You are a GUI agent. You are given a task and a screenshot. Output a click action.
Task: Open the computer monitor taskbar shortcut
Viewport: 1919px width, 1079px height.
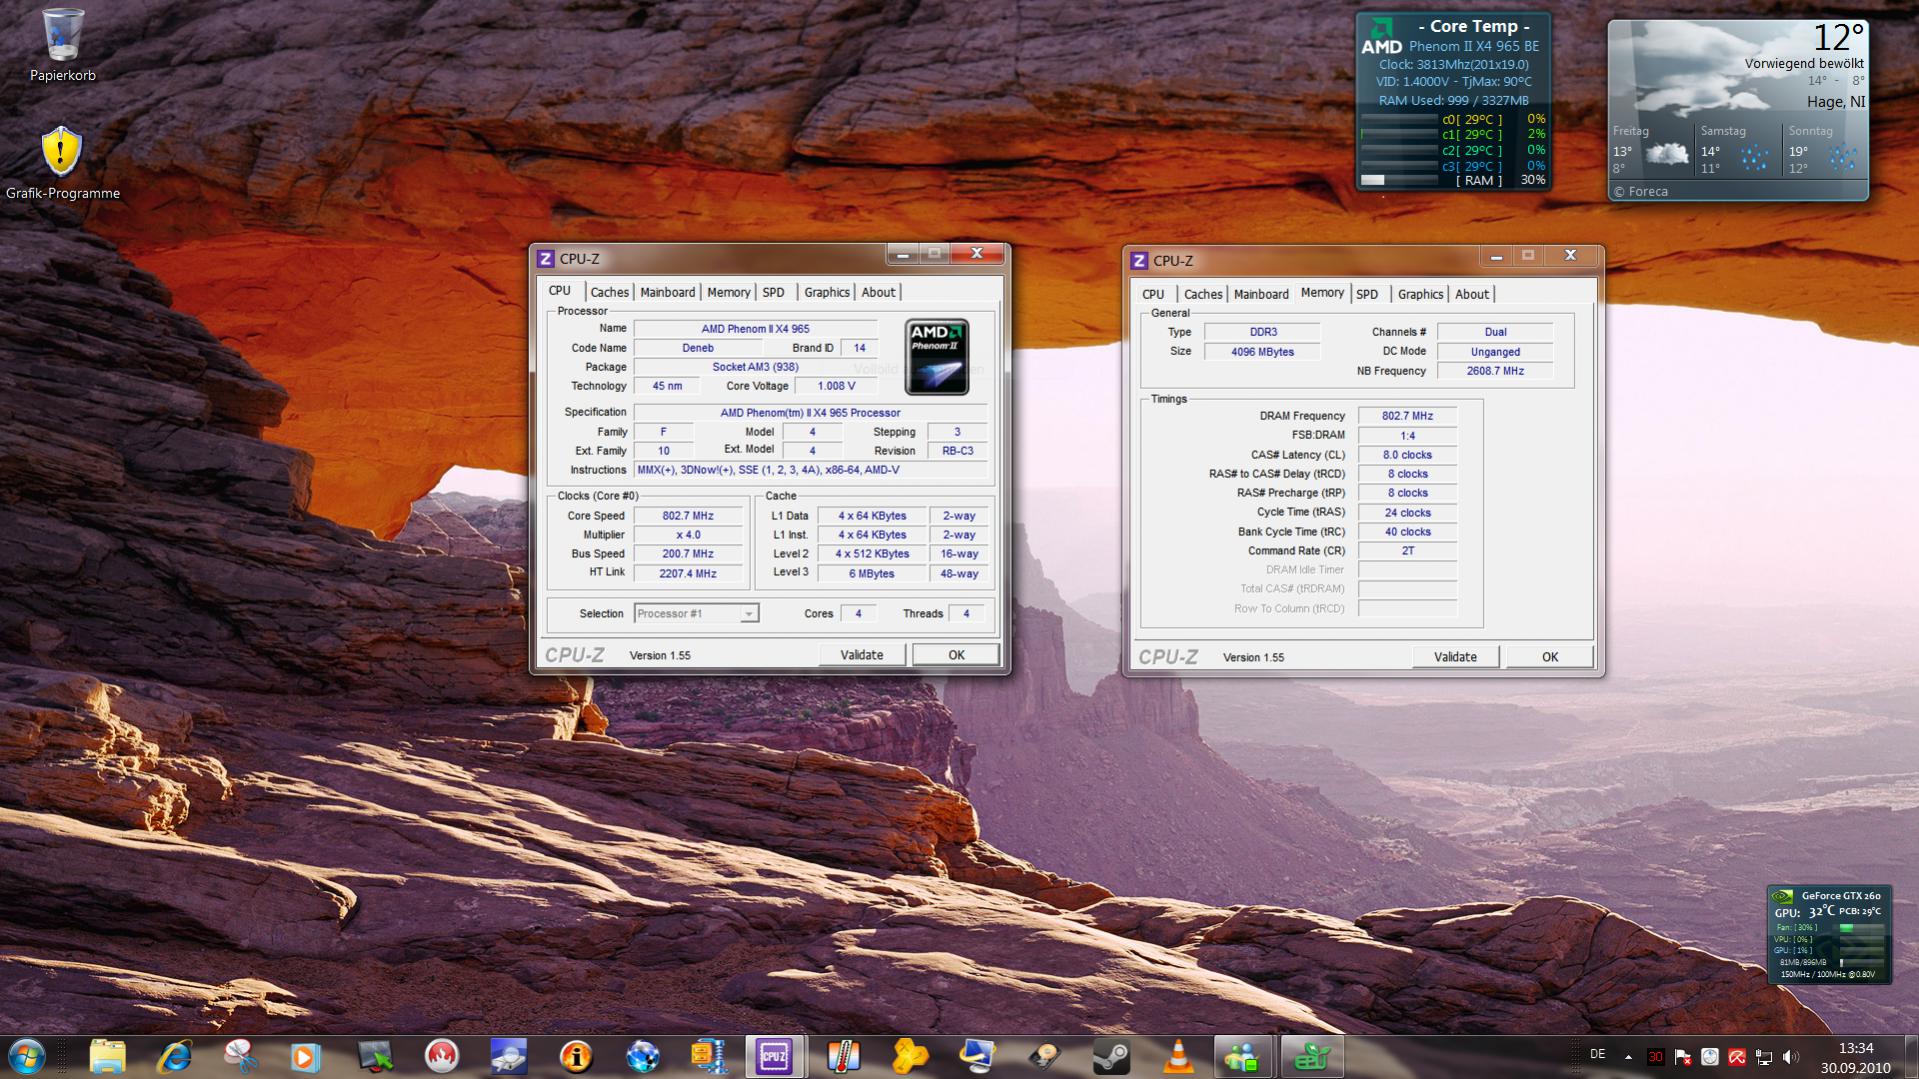(977, 1057)
